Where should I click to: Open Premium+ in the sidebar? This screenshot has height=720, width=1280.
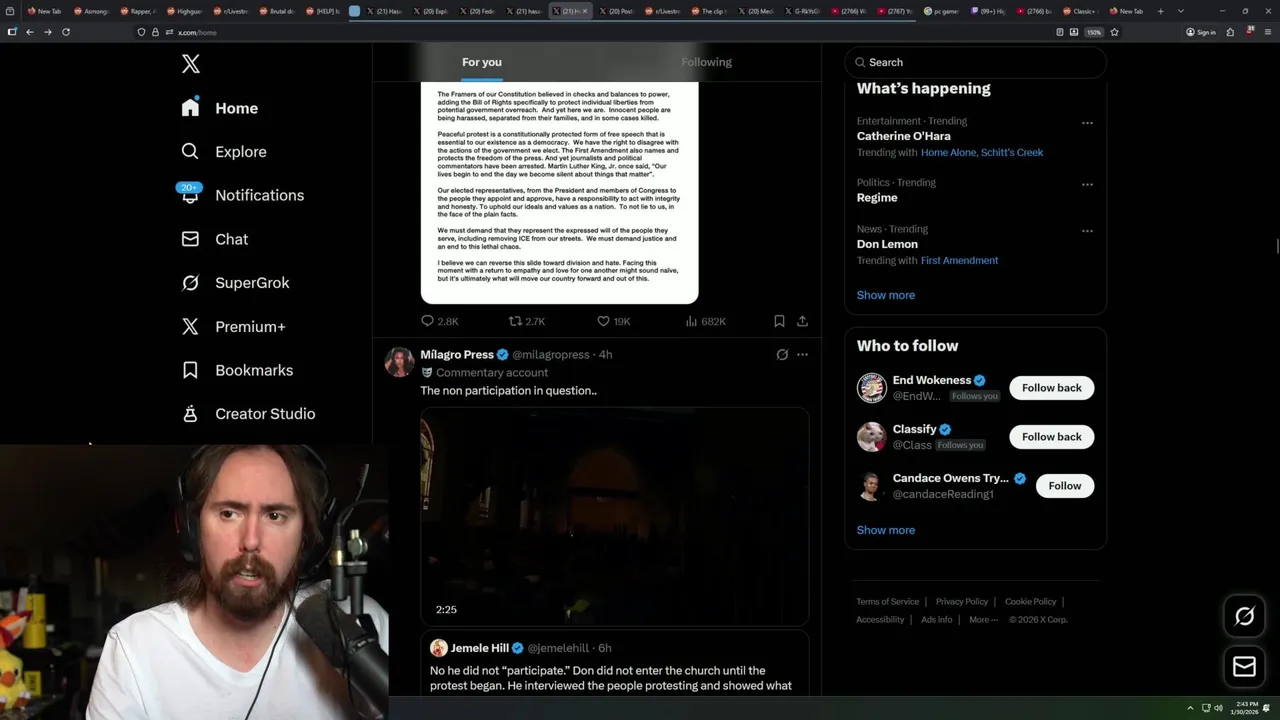point(234,326)
